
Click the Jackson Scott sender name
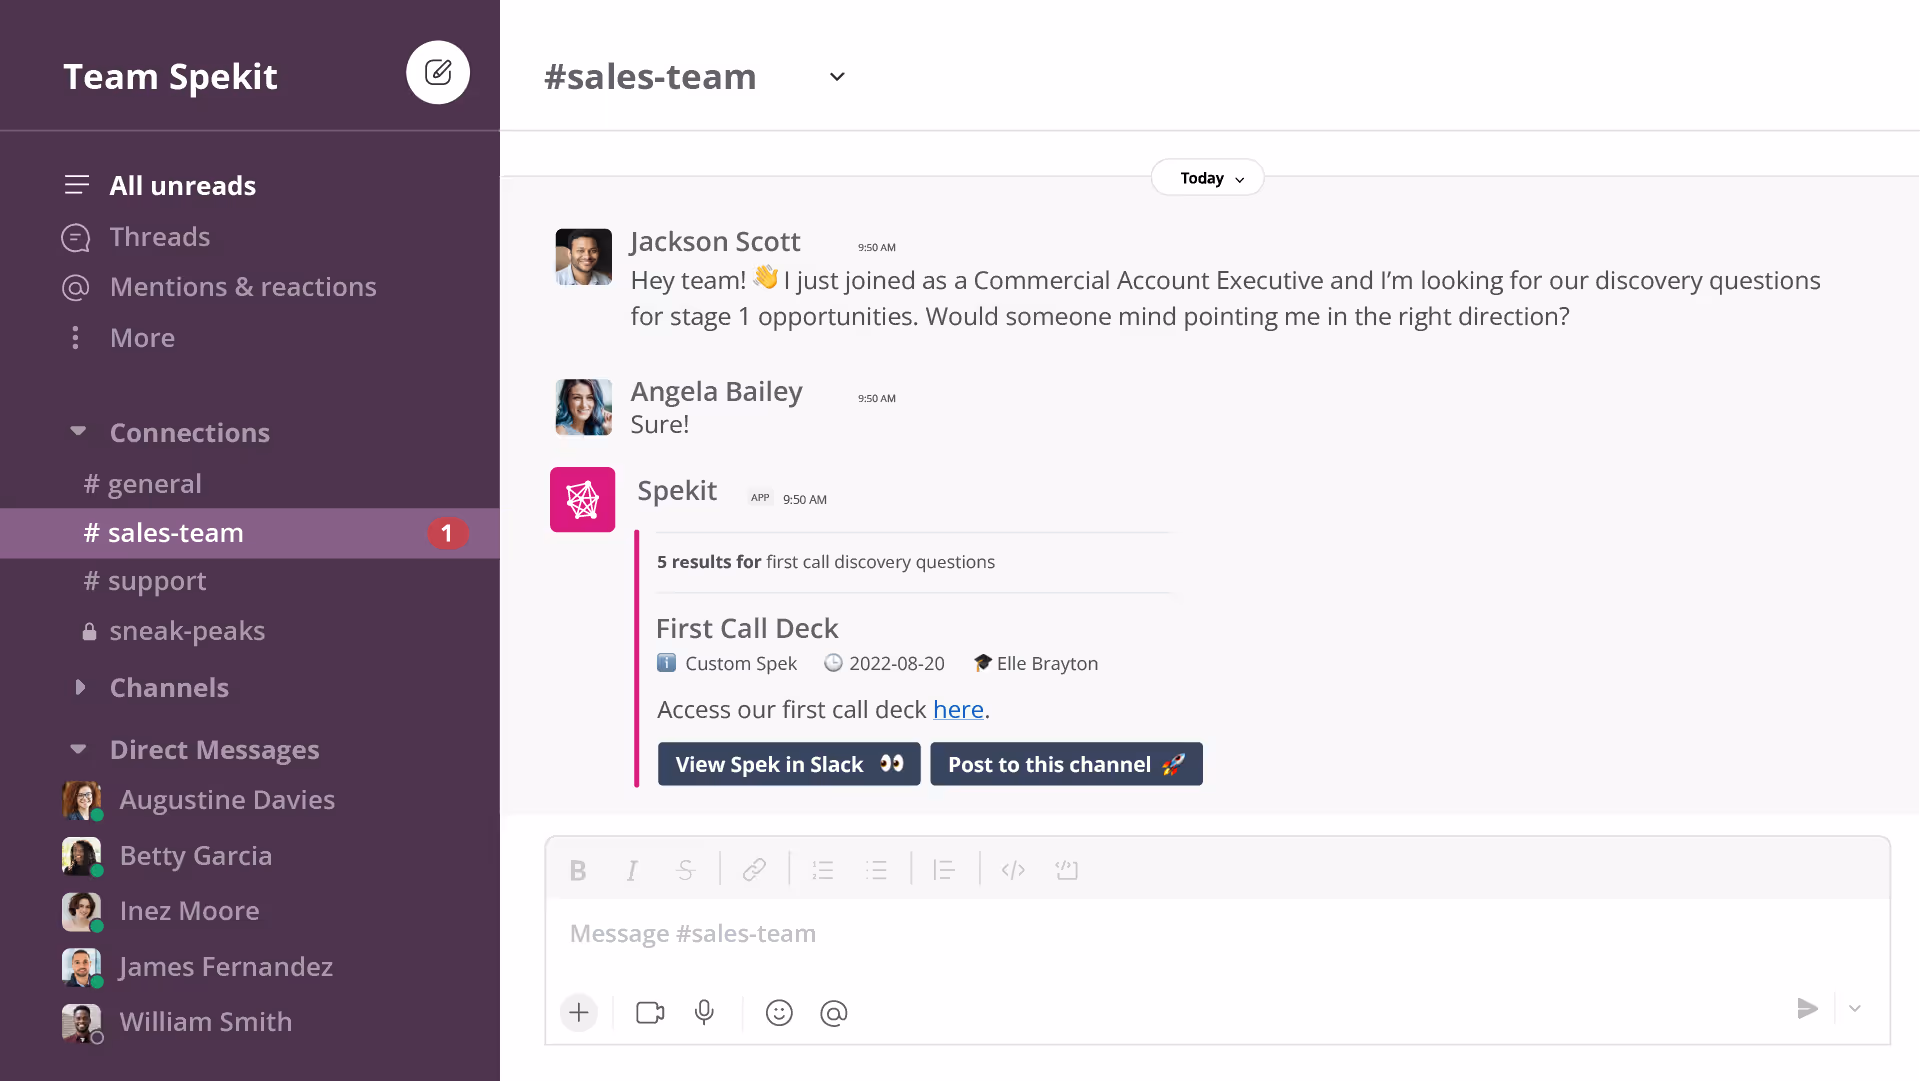coord(715,242)
